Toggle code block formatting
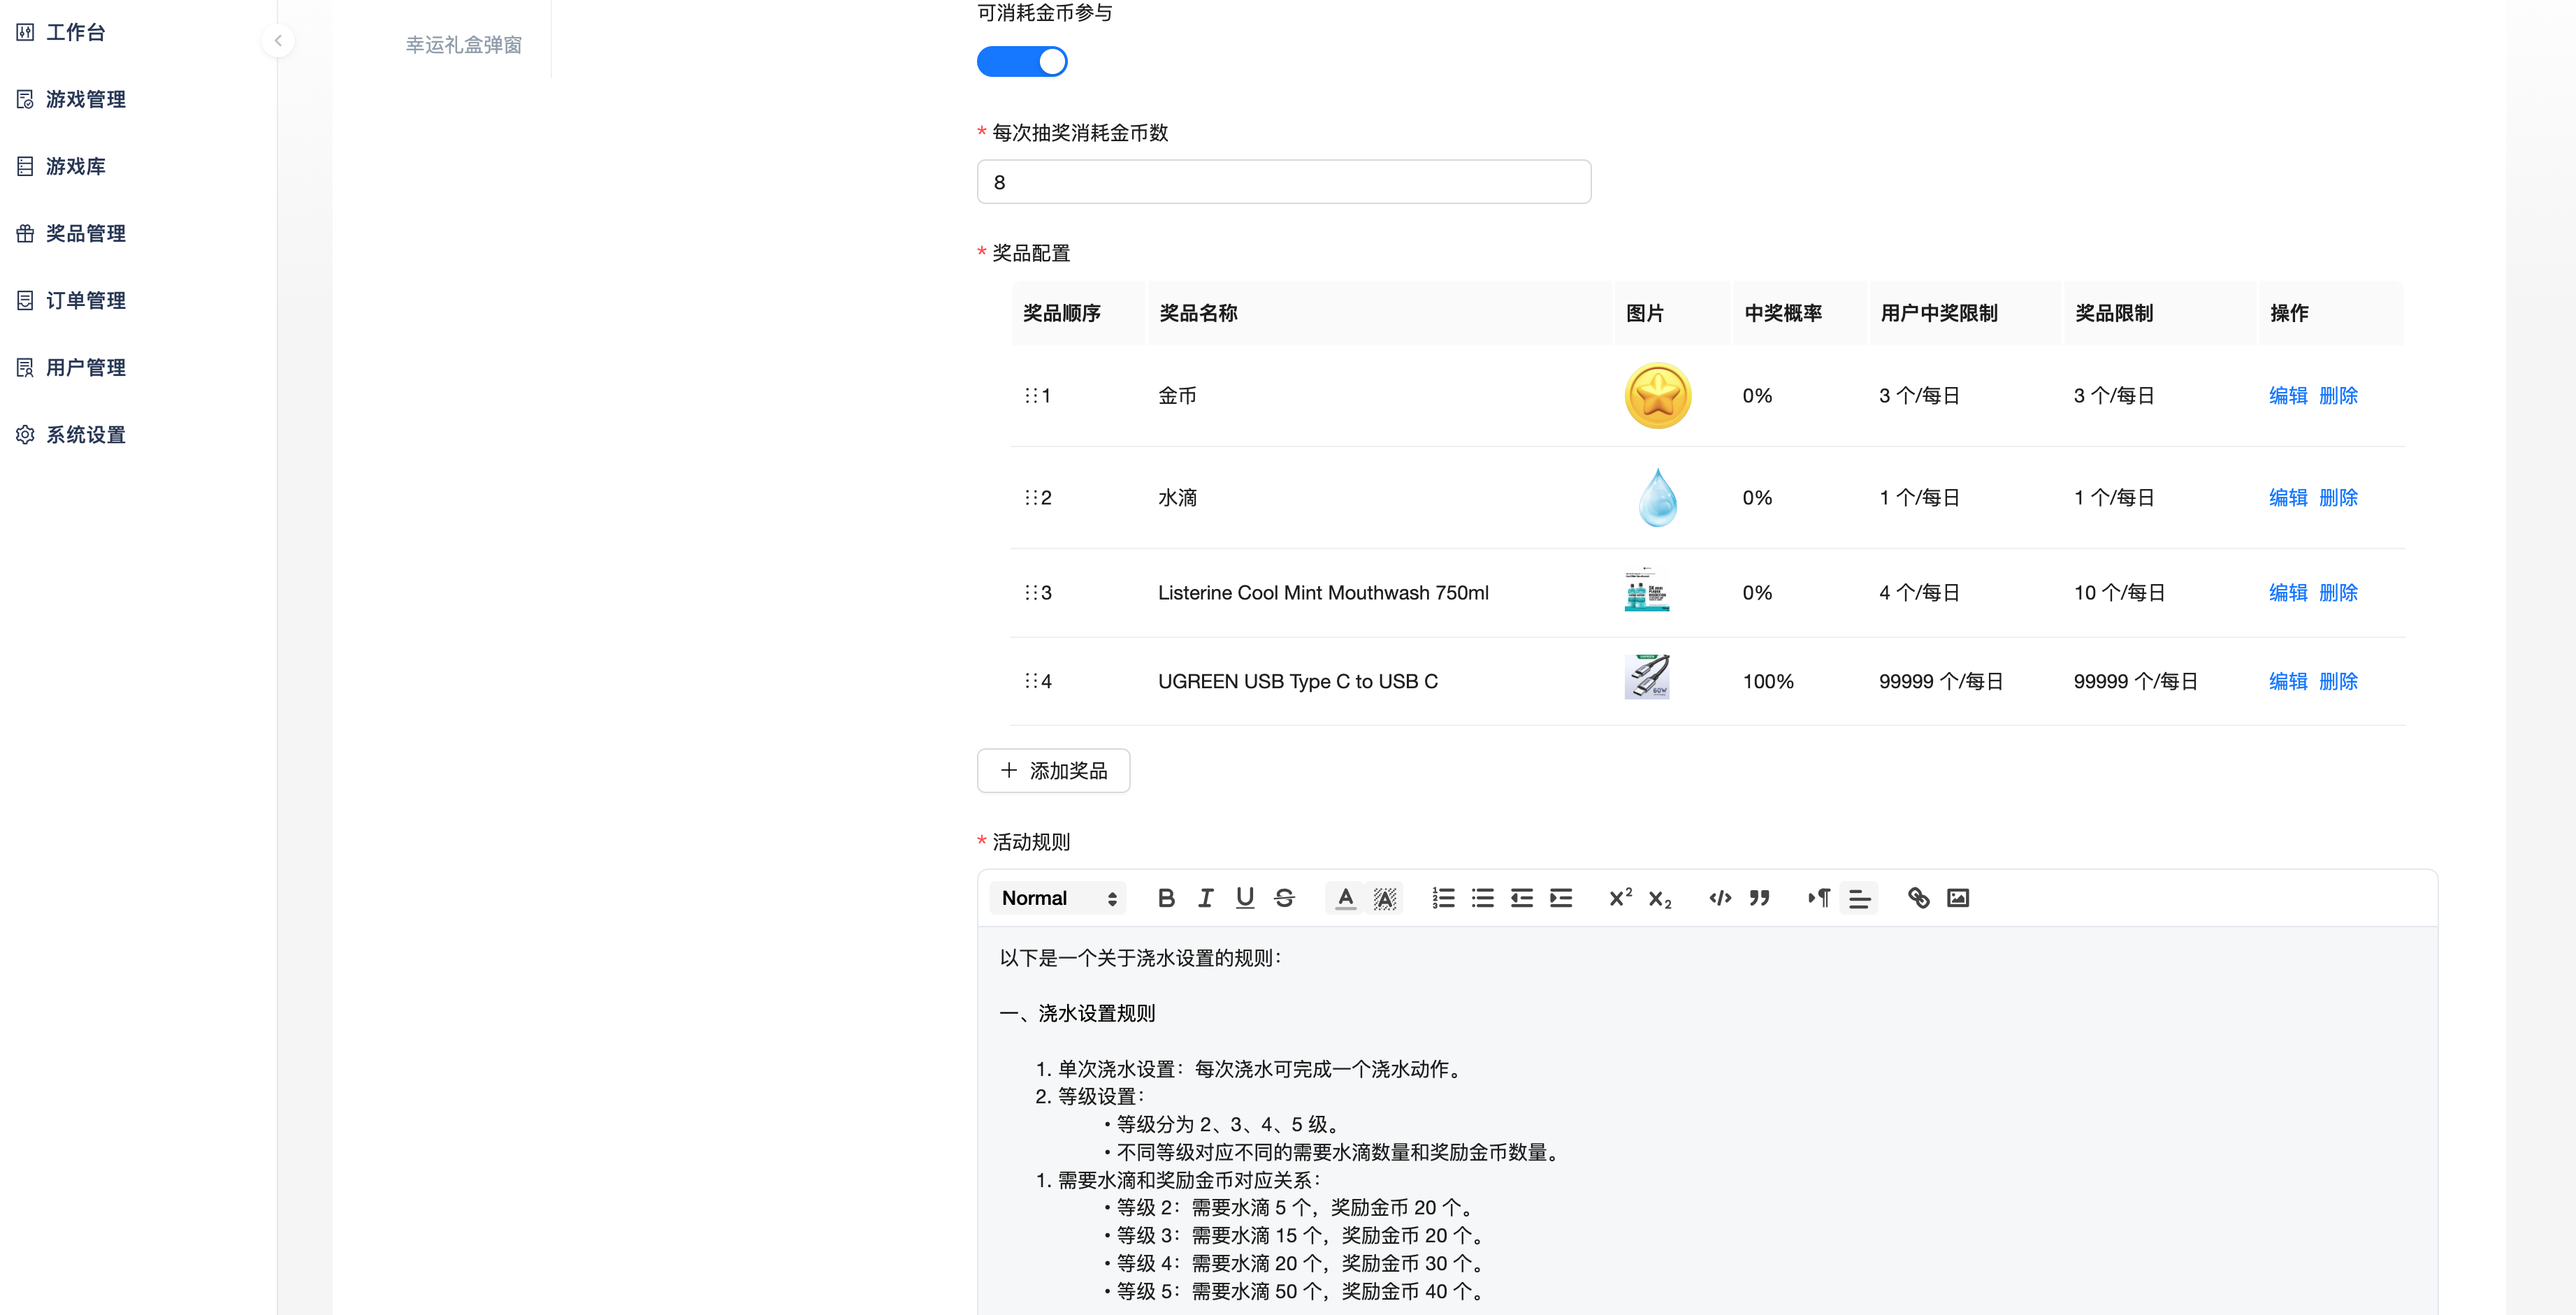 [1720, 898]
